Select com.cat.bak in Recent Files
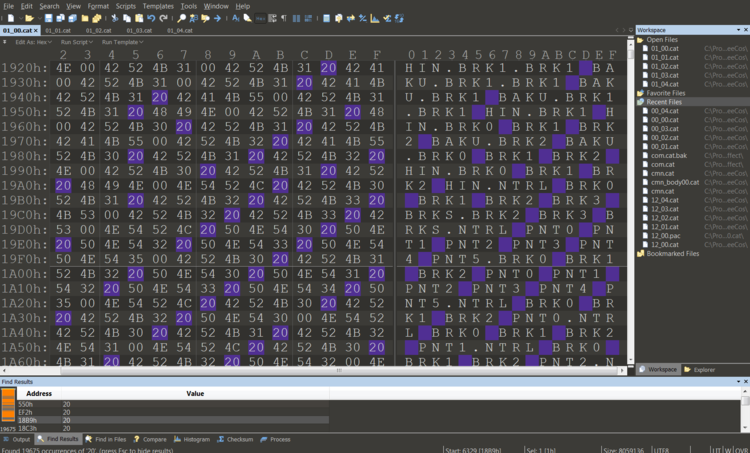 pos(669,155)
